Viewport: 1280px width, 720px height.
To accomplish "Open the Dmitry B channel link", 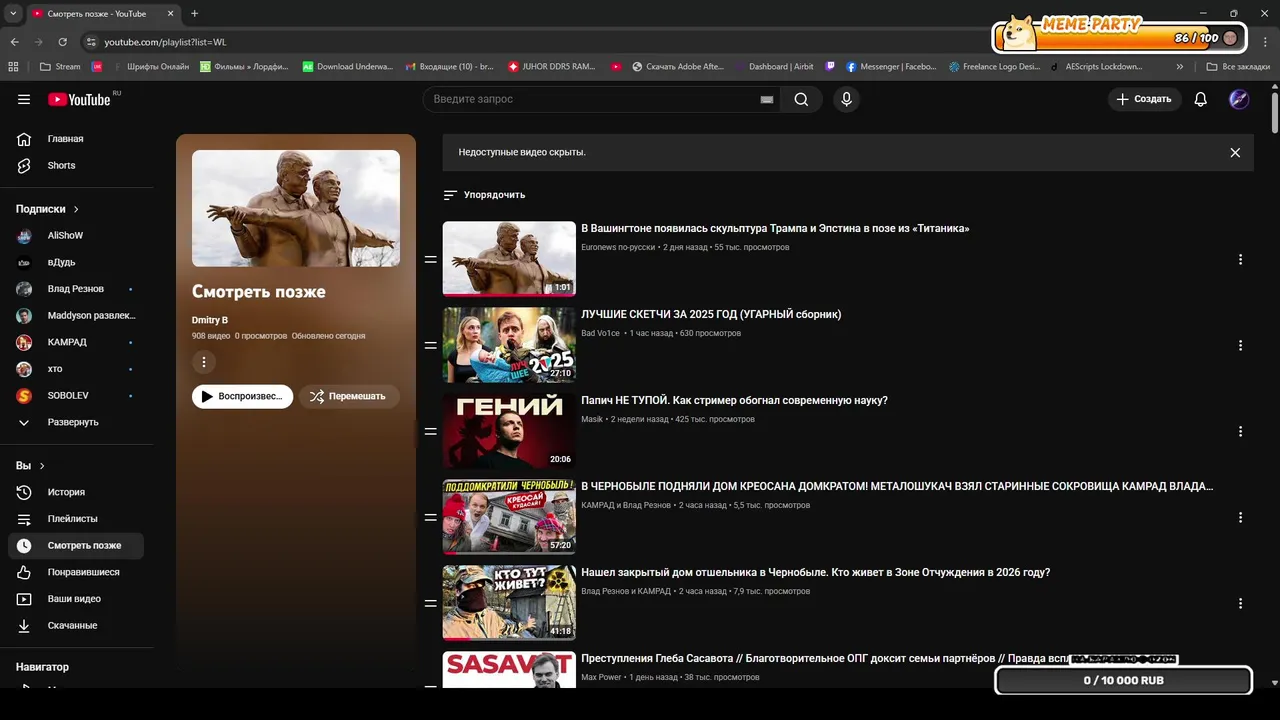I will [x=210, y=320].
